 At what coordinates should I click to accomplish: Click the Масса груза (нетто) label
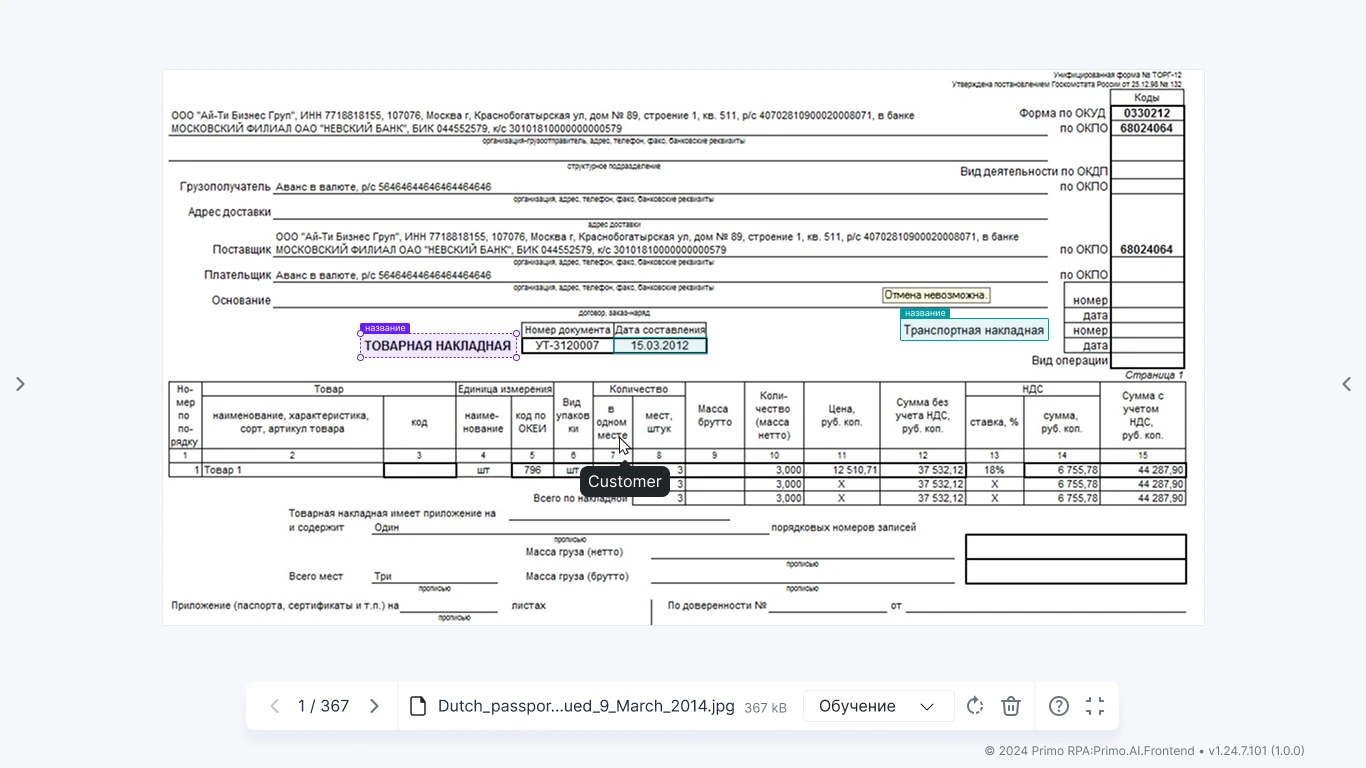coord(574,552)
